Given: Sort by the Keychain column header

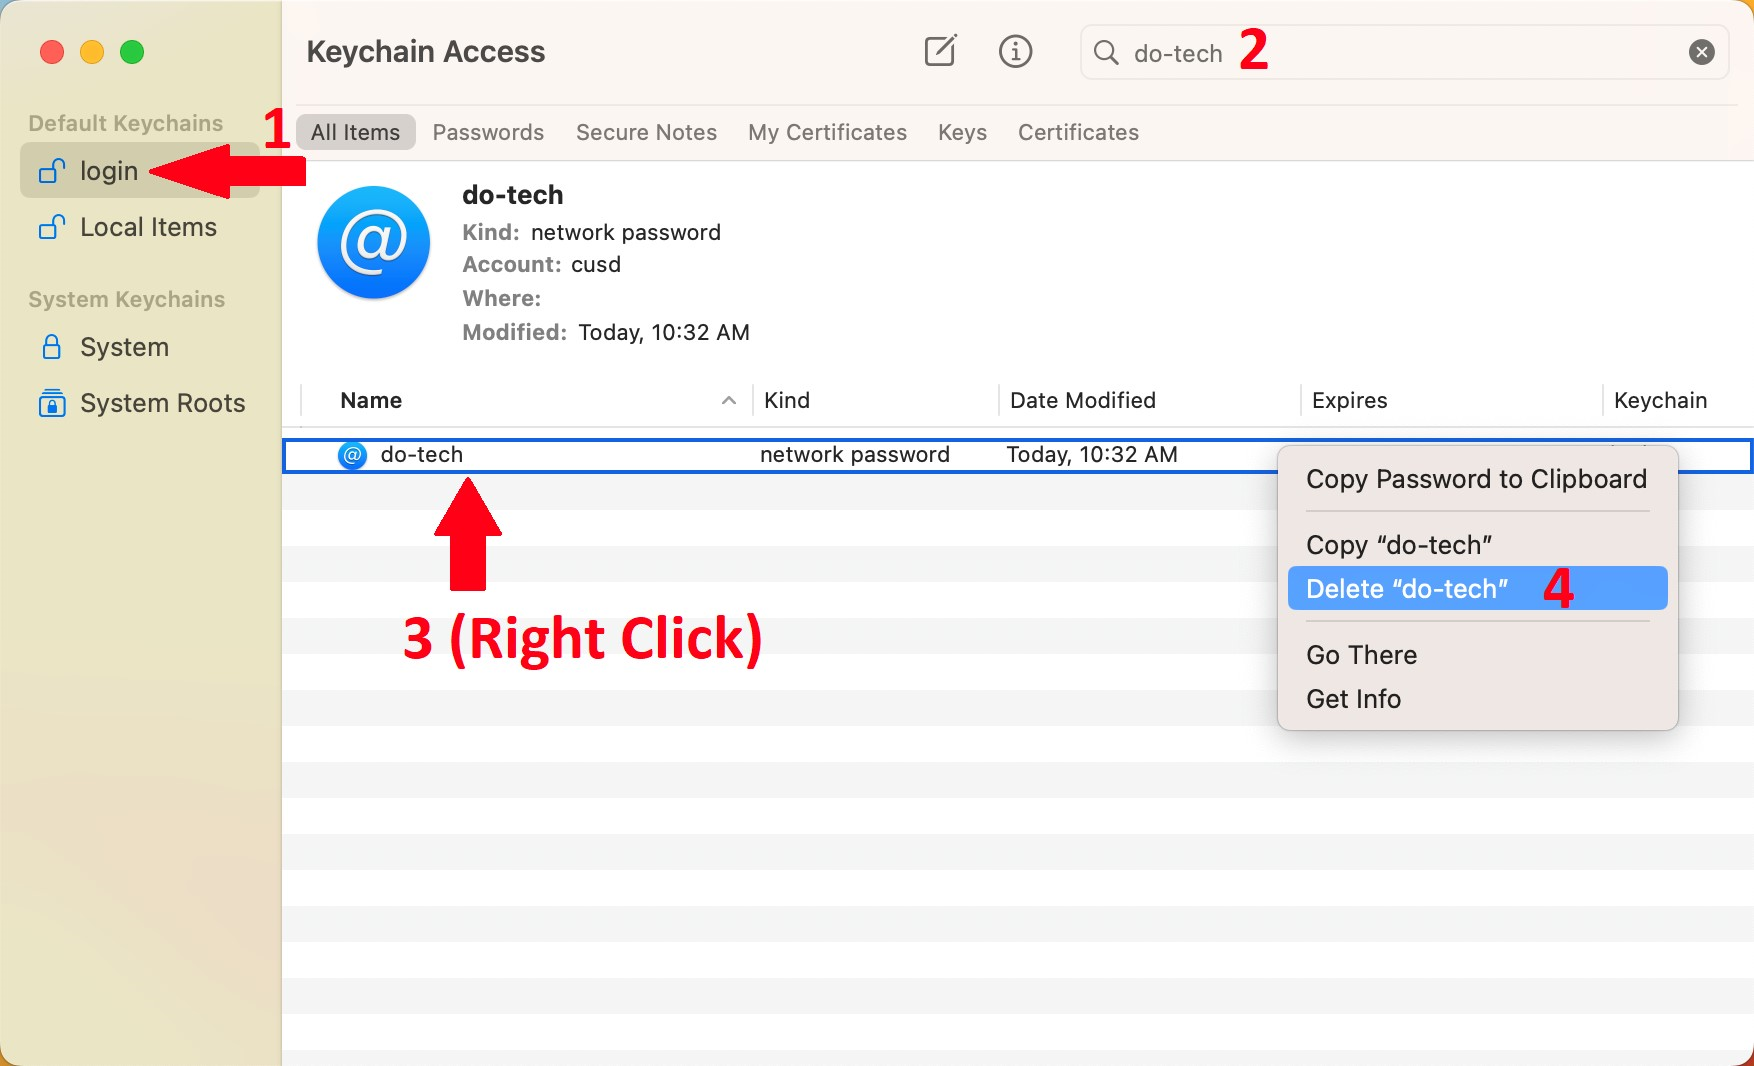Looking at the screenshot, I should click(1660, 400).
